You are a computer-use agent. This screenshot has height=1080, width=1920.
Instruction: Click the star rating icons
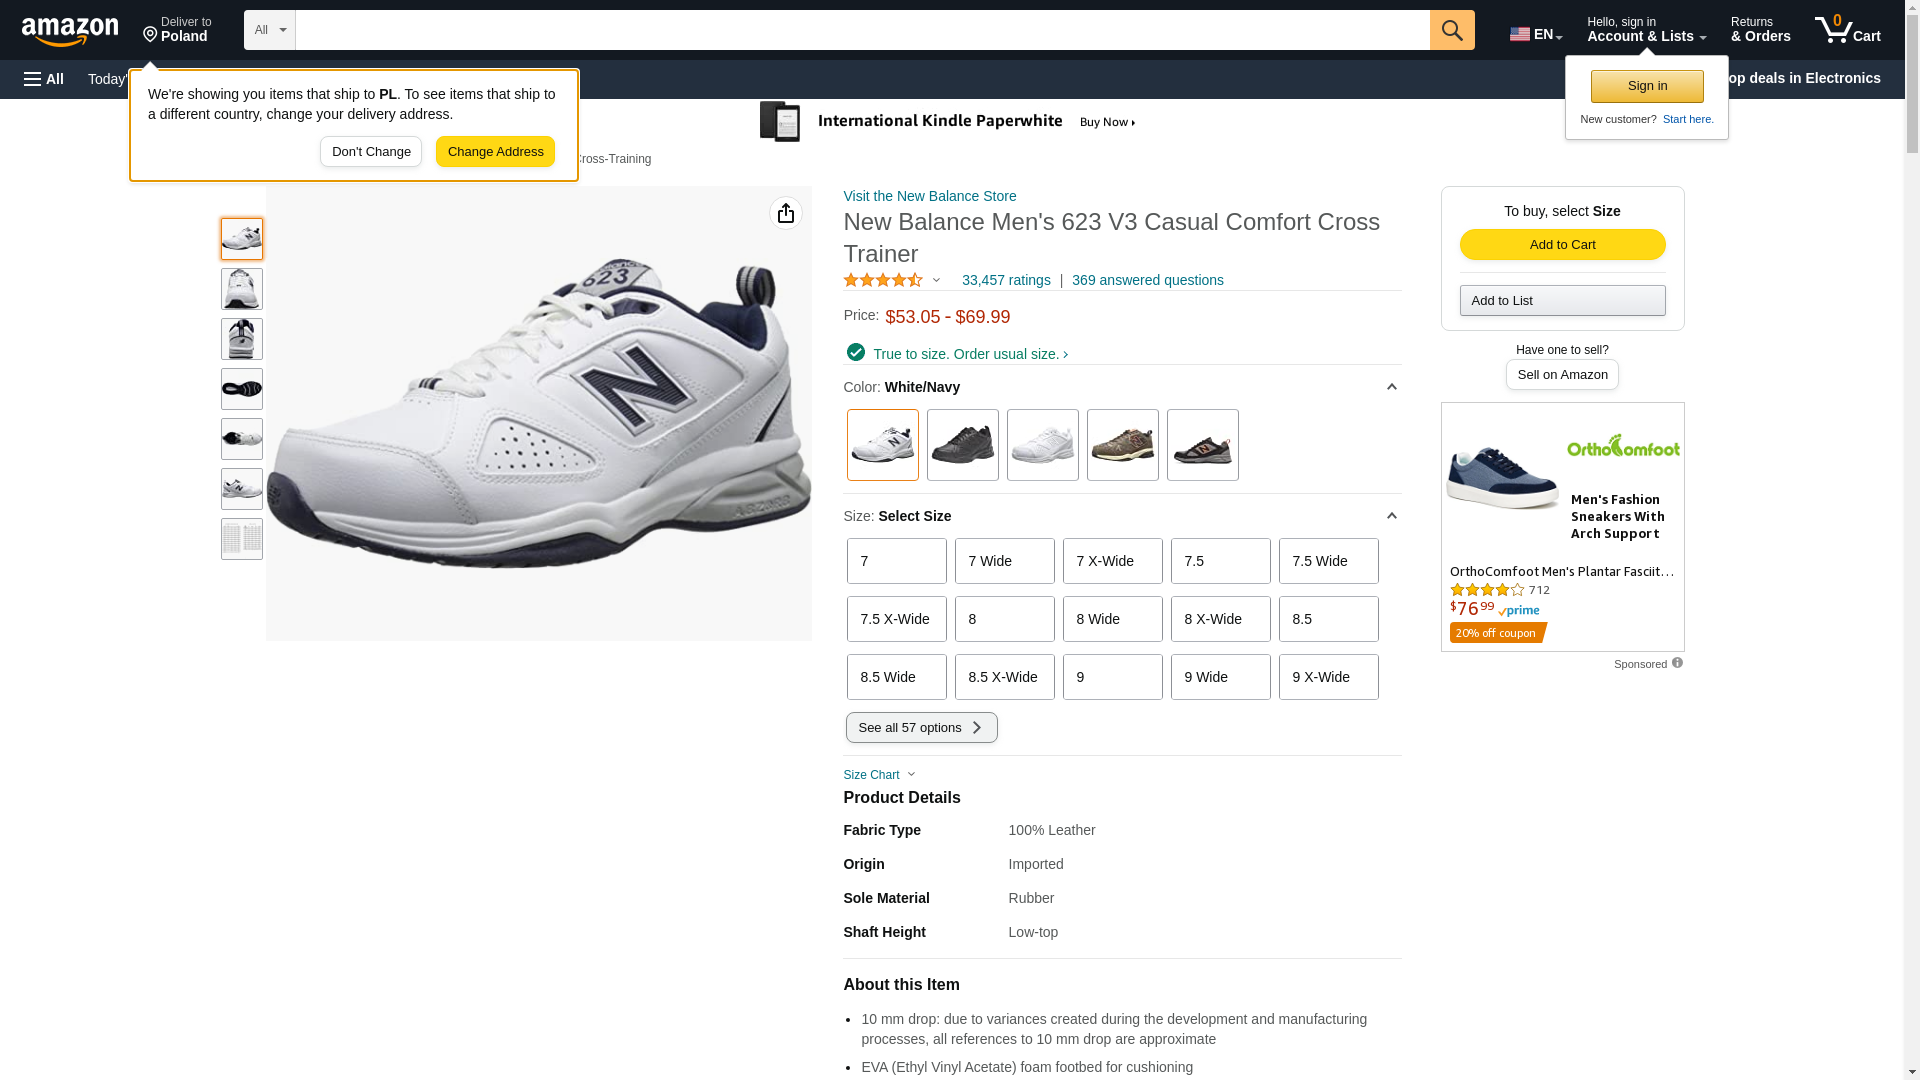click(x=883, y=281)
